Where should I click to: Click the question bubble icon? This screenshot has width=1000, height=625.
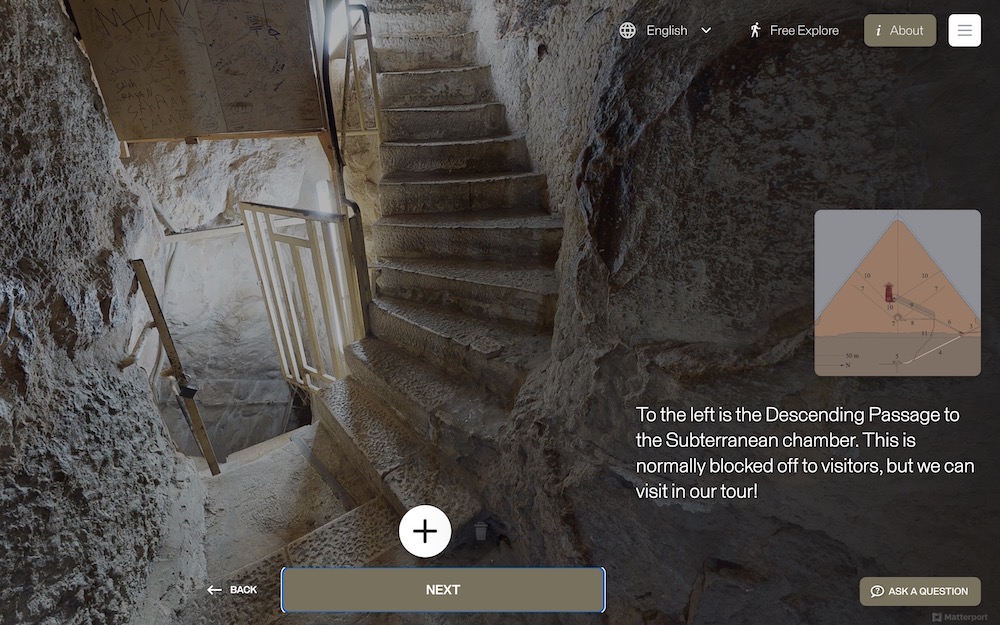click(877, 591)
